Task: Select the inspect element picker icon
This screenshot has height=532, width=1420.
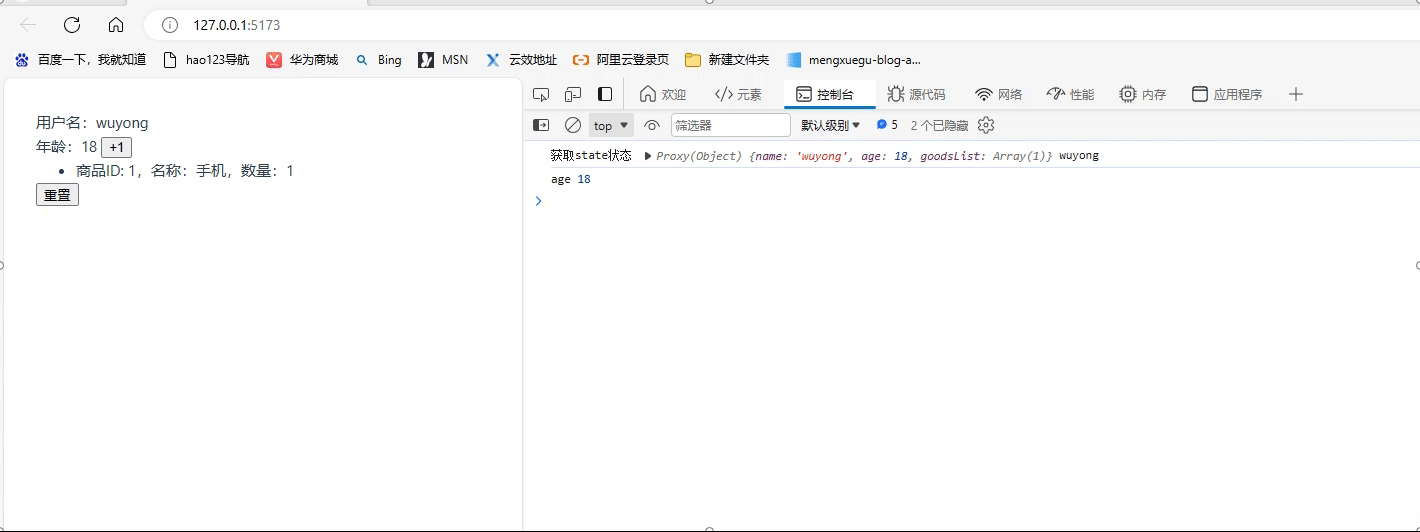Action: click(541, 94)
